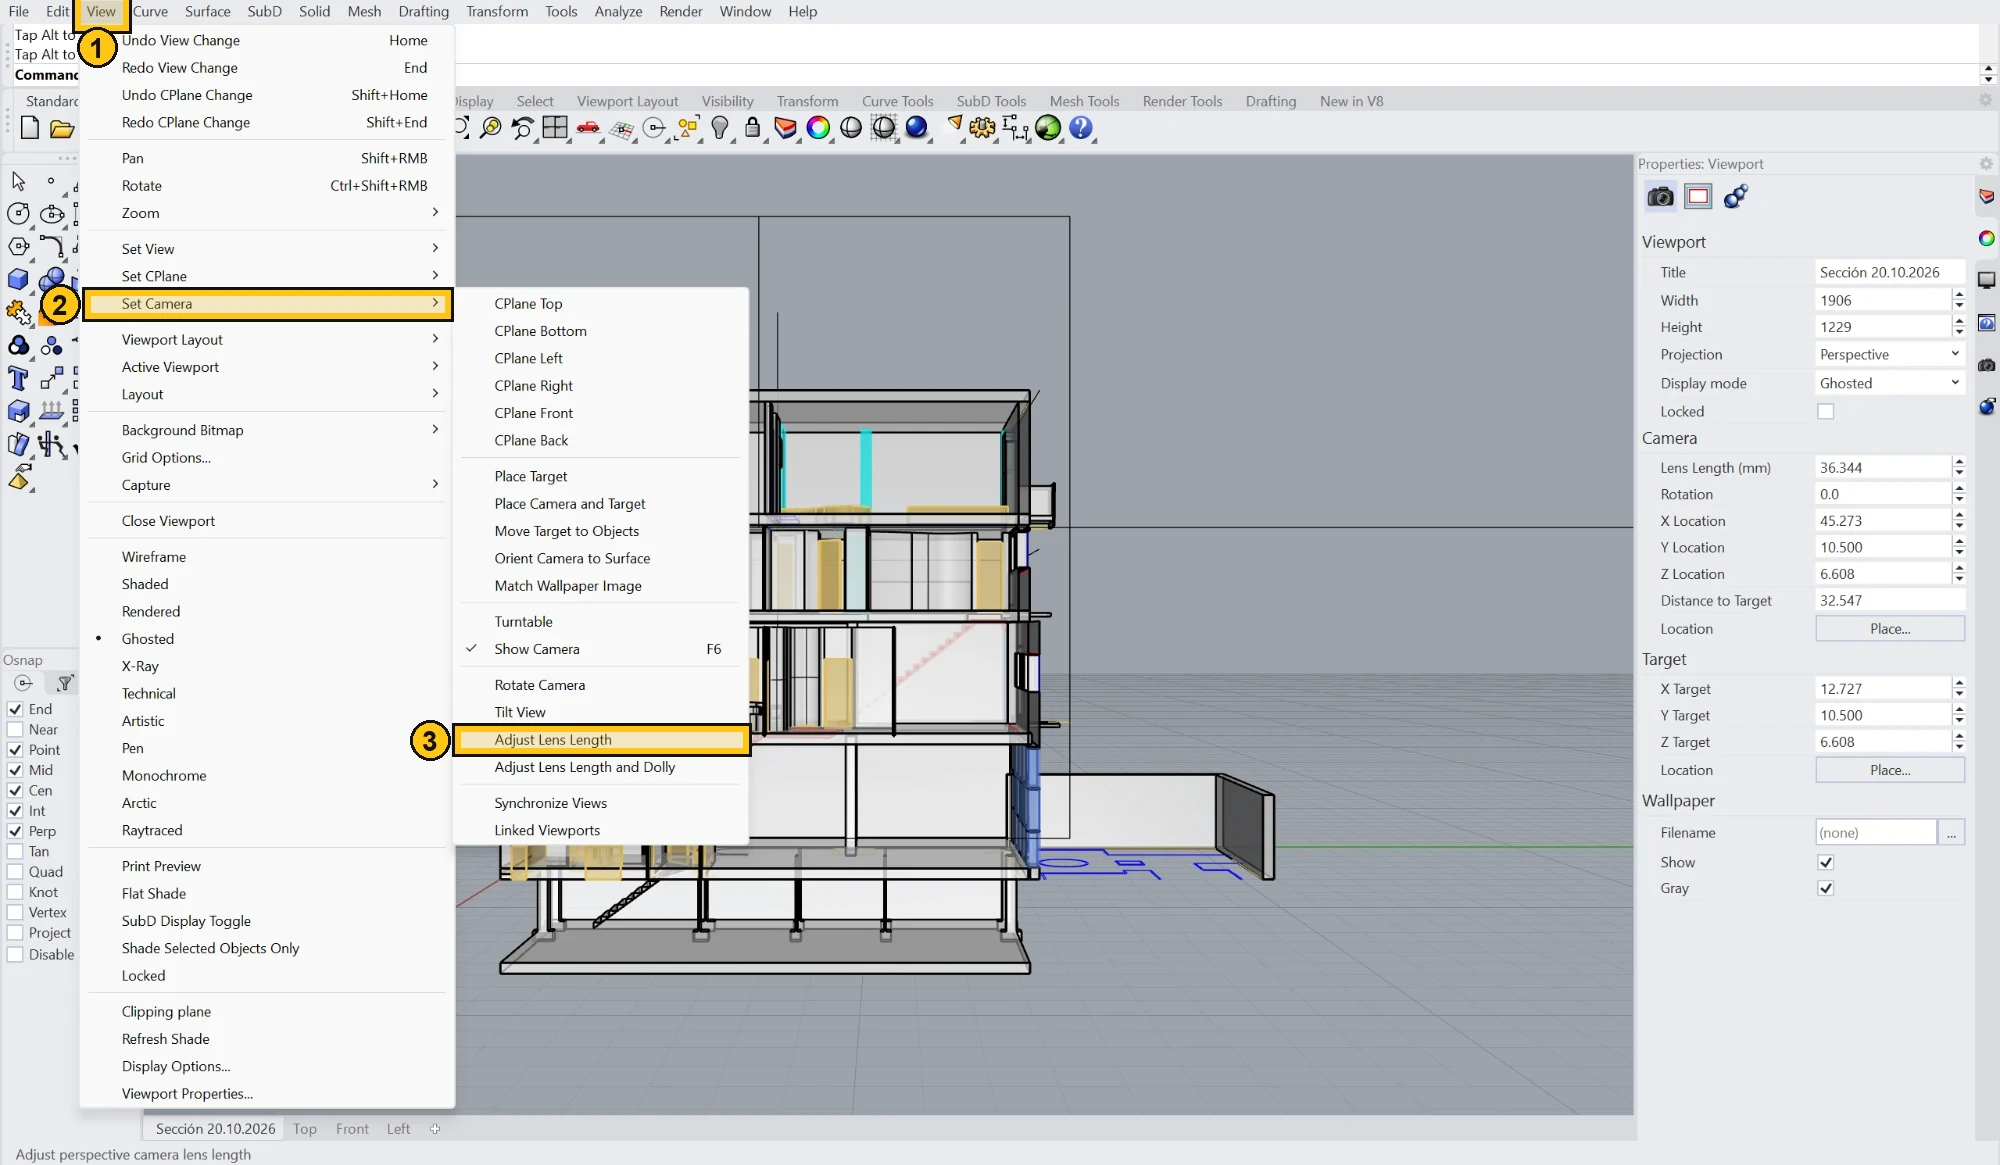Toggle the Perp osnap checkbox
Viewport: 2000px width, 1165px height.
[15, 831]
